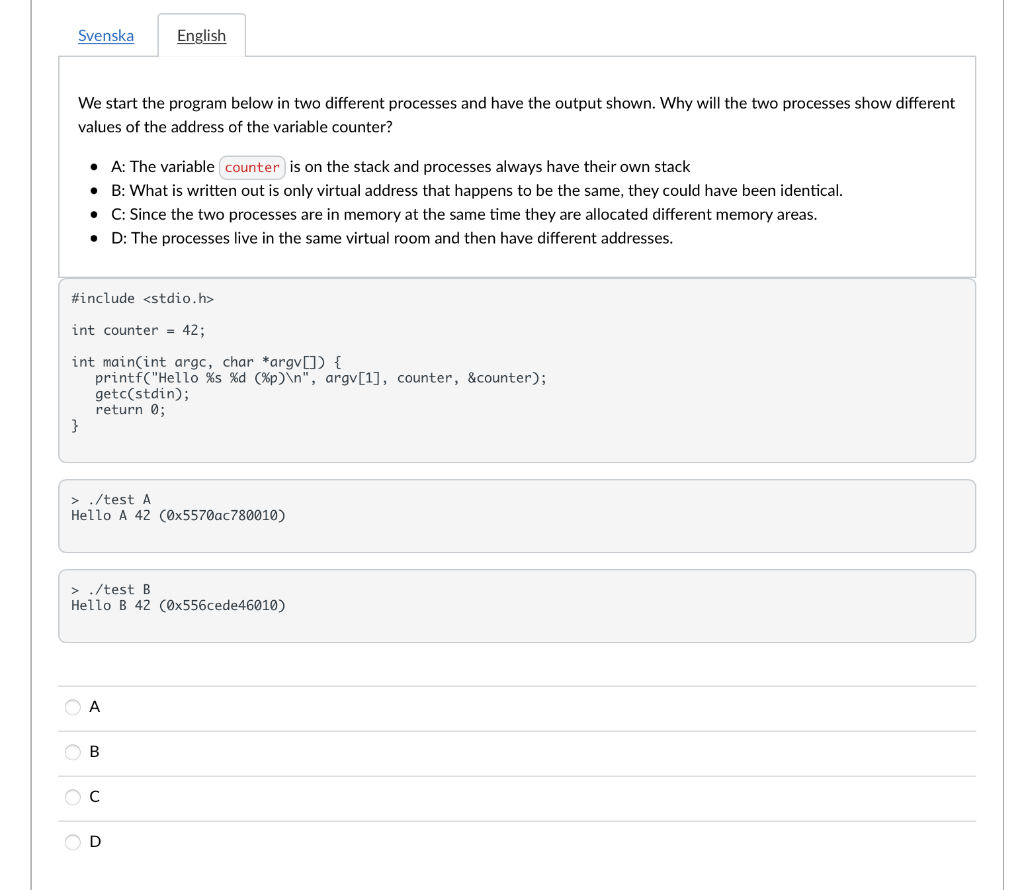Click bullet option D about virtual room
This screenshot has width=1024, height=890.
[392, 238]
